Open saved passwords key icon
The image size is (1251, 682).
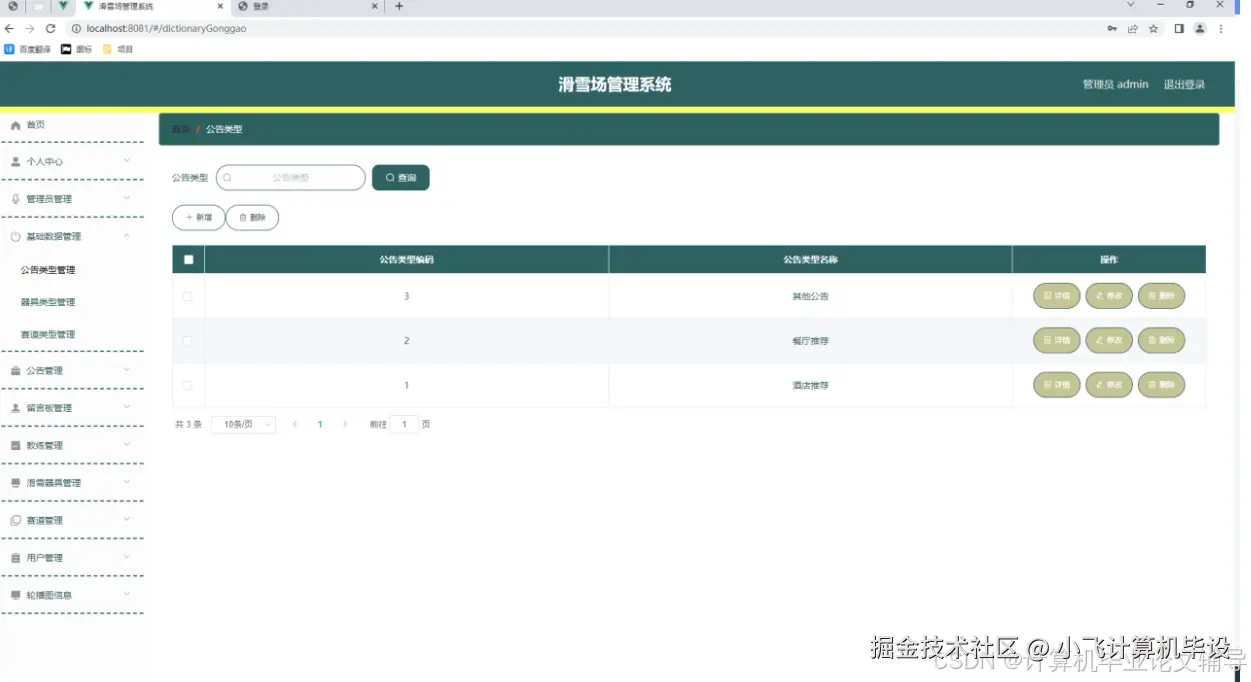coord(1112,29)
